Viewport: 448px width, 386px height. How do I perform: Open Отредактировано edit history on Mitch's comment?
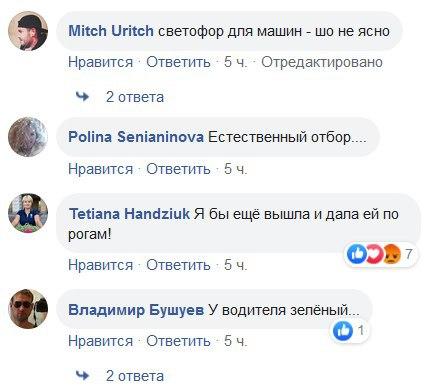[322, 62]
